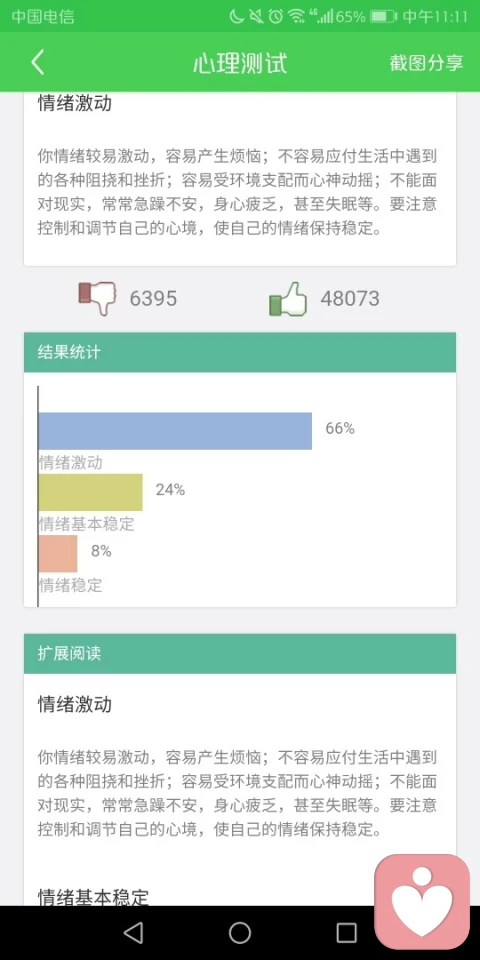This screenshot has width=480, height=960.
Task: Tap the 48073 like count
Action: click(350, 299)
